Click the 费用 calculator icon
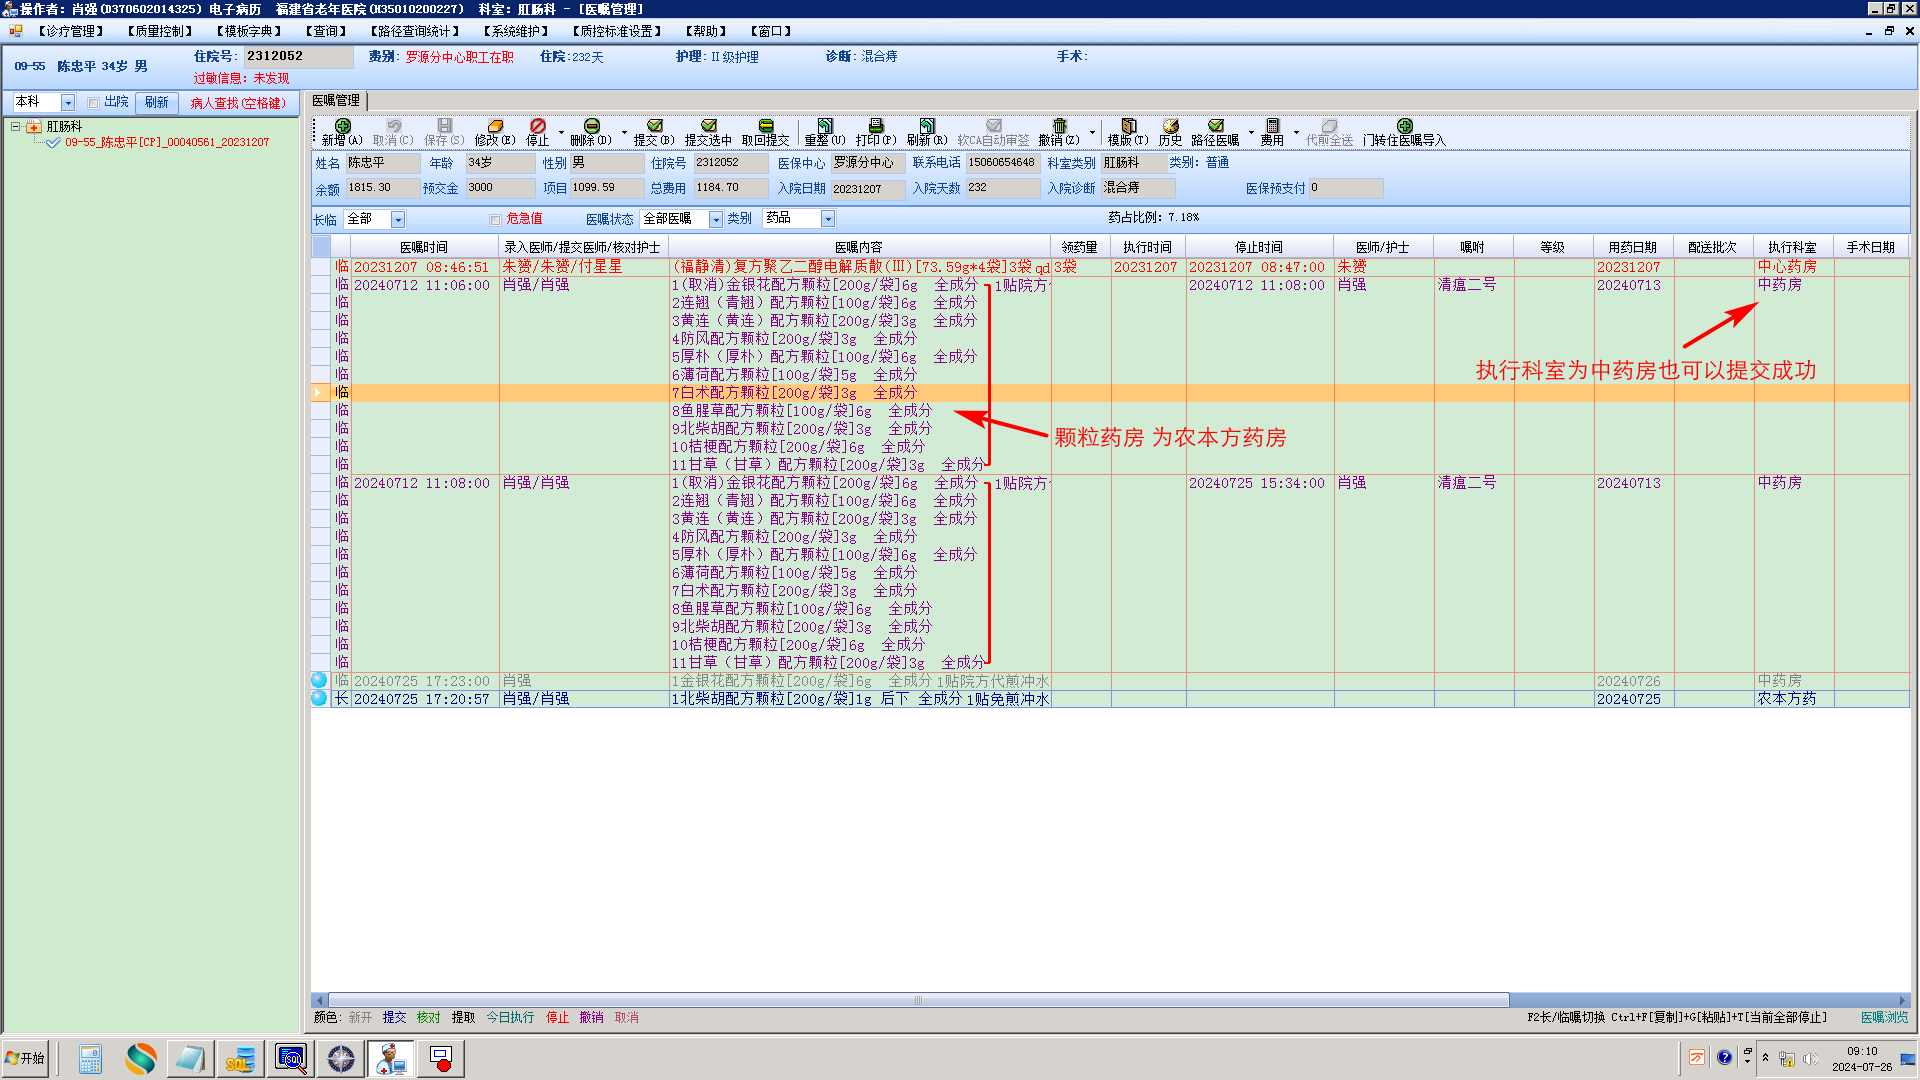Viewport: 1920px width, 1080px height. 1272,126
